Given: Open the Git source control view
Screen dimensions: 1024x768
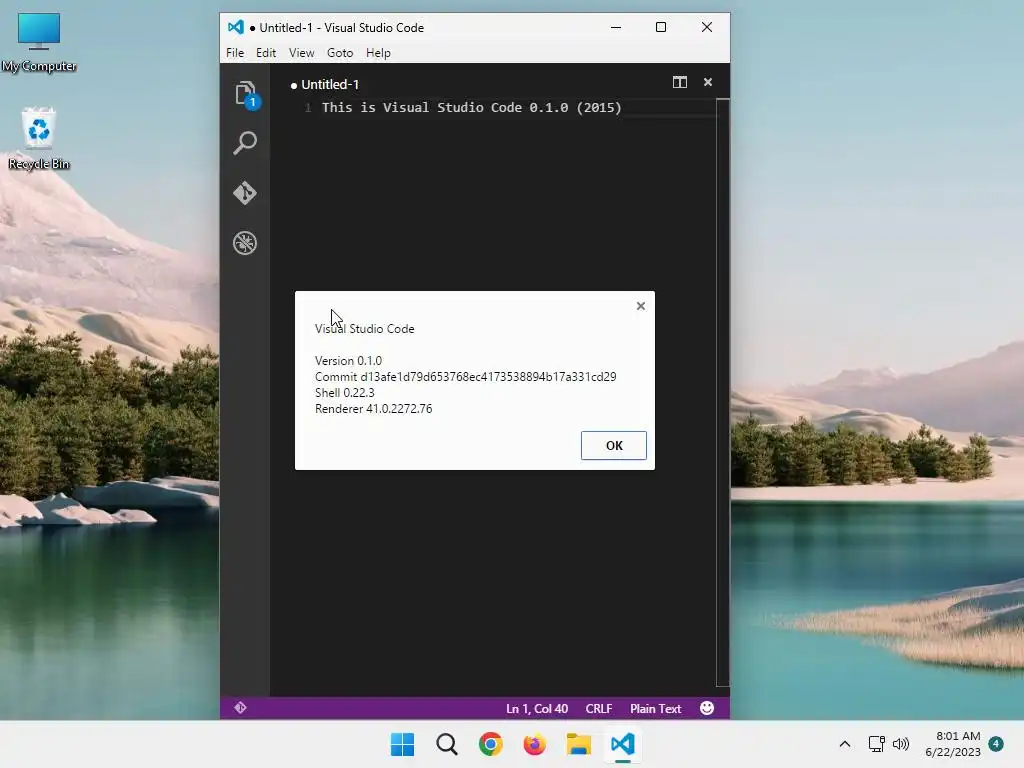Looking at the screenshot, I should coord(245,193).
